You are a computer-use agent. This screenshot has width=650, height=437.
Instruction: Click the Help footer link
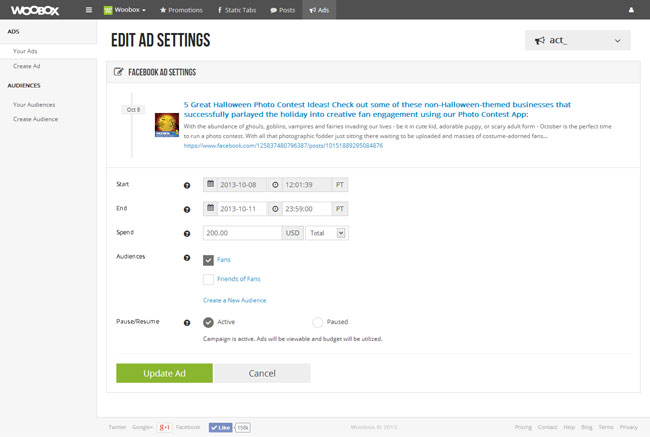(x=569, y=427)
